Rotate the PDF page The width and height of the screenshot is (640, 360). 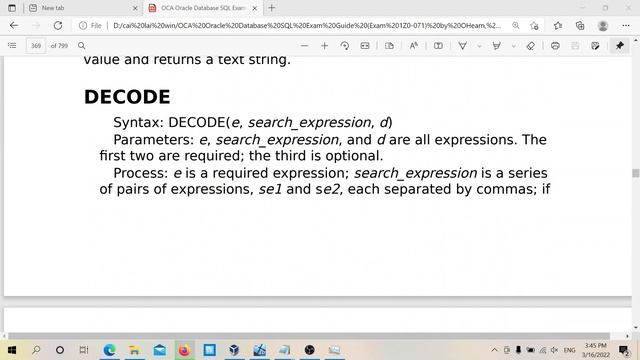tap(345, 46)
